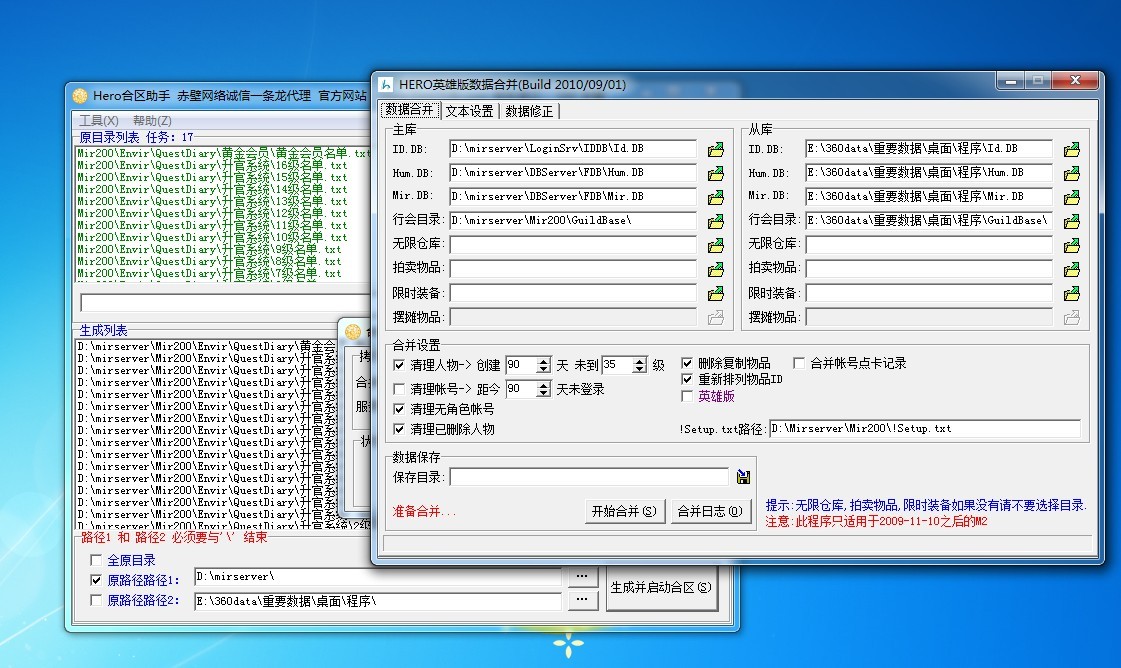Viewport: 1121px width, 668px height.
Task: Browse for 从库 拍卖物品 folder
Action: tap(1071, 269)
